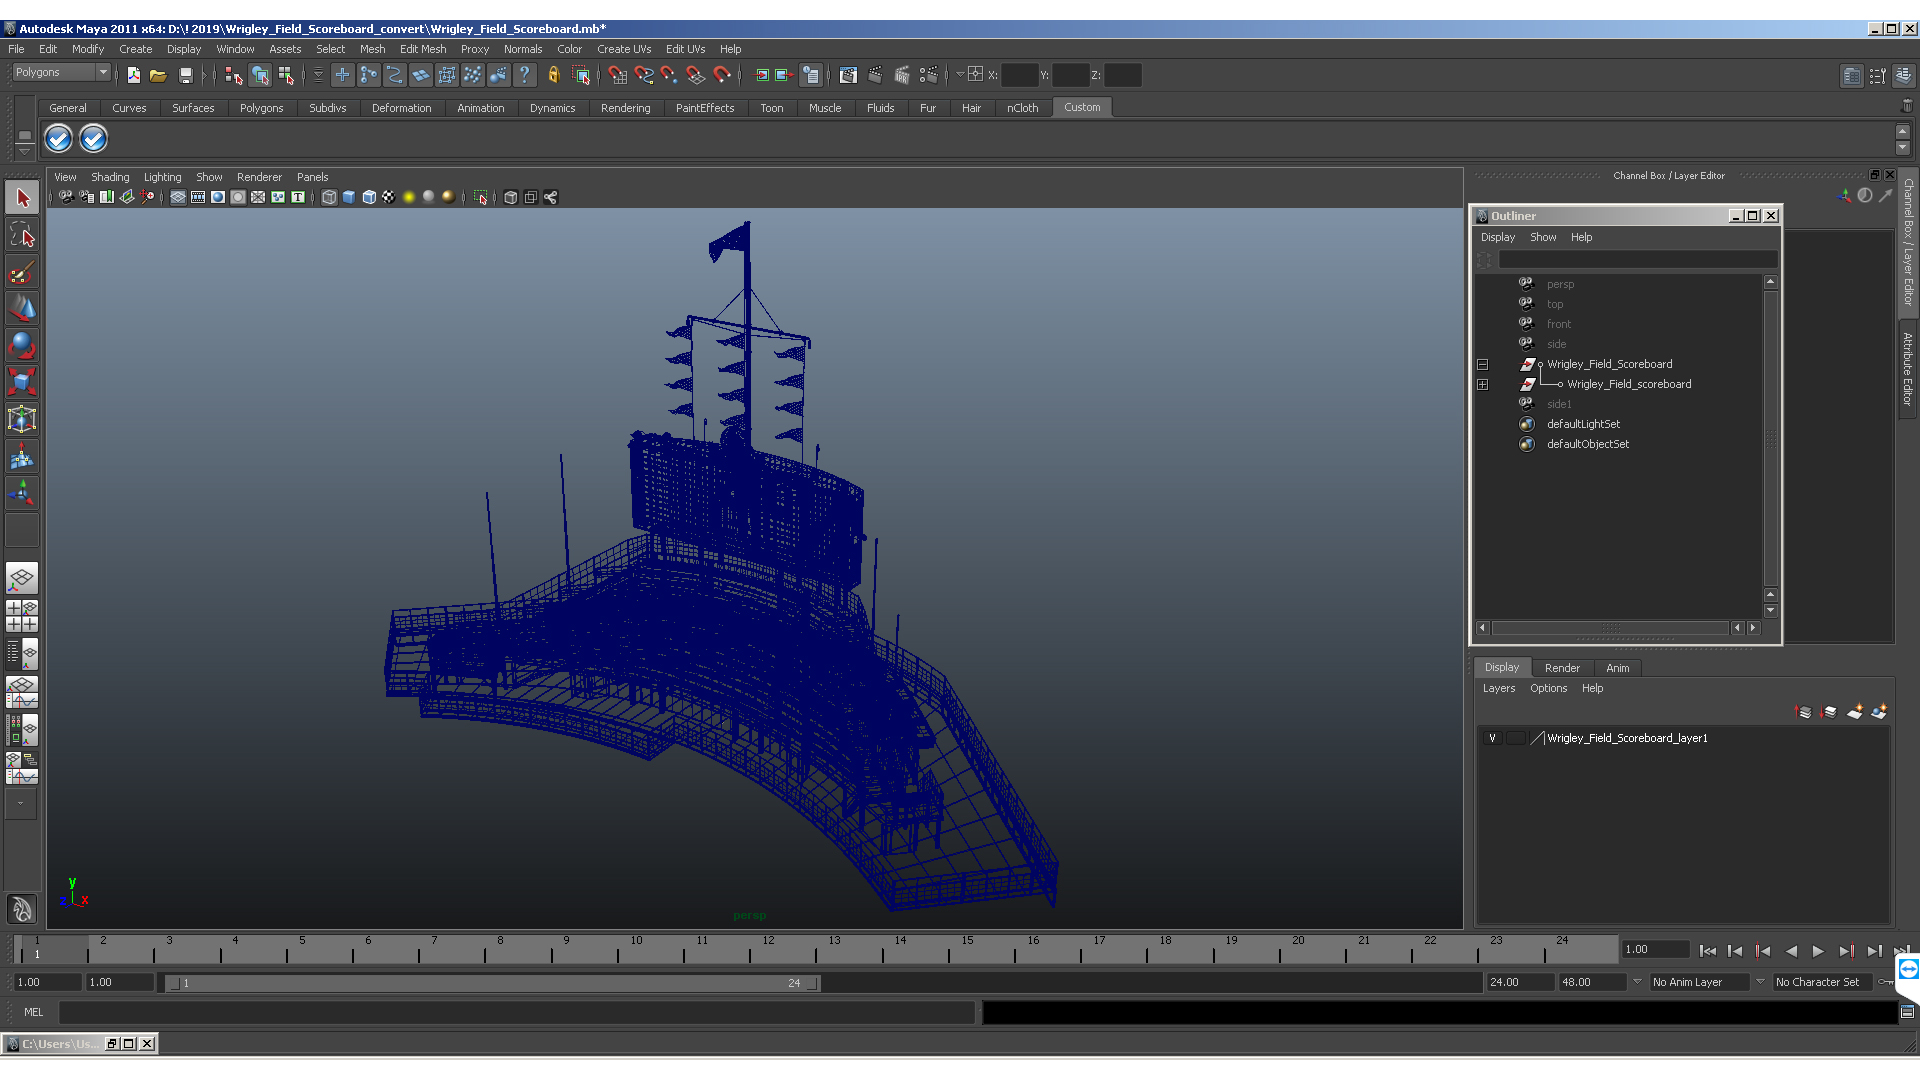Open Outliner Show menu
Viewport: 1920px width, 1080px height.
click(1543, 237)
